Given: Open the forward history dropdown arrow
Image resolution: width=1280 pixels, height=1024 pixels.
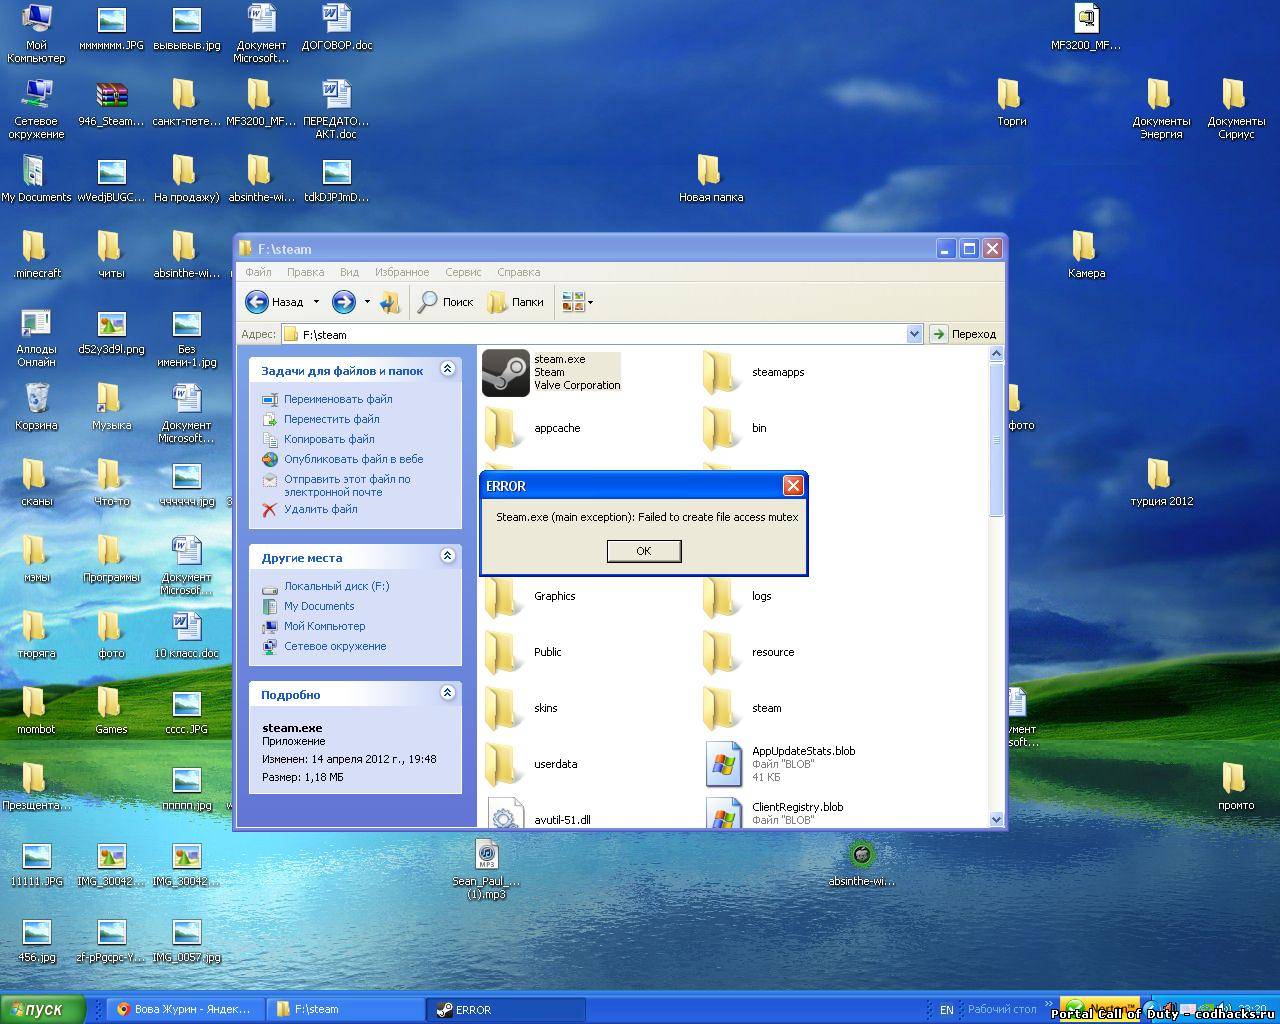Looking at the screenshot, I should (x=367, y=302).
